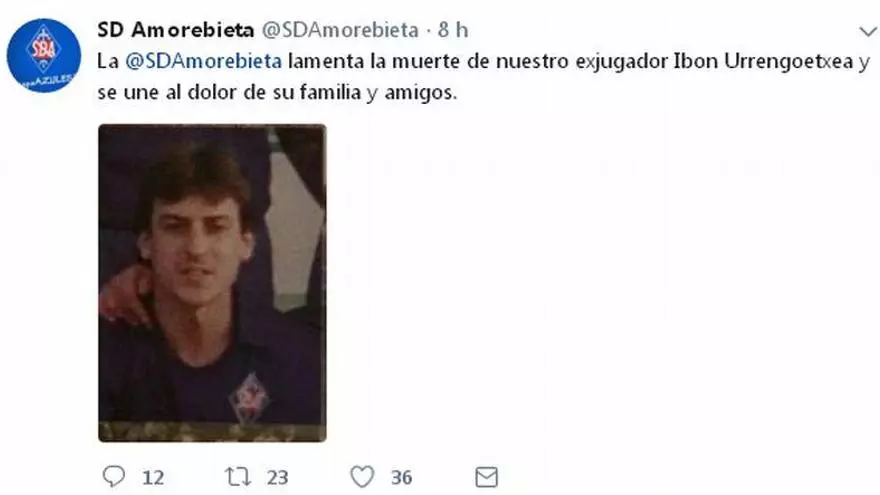Viewport: 880px width, 495px height.
Task: Open the SD Amorebieta profile avatar
Action: click(44, 56)
